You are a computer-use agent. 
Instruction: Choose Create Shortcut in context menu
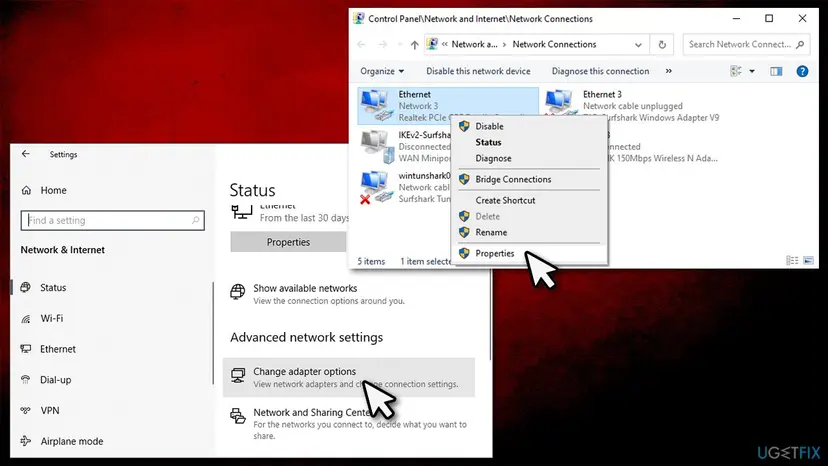point(505,200)
